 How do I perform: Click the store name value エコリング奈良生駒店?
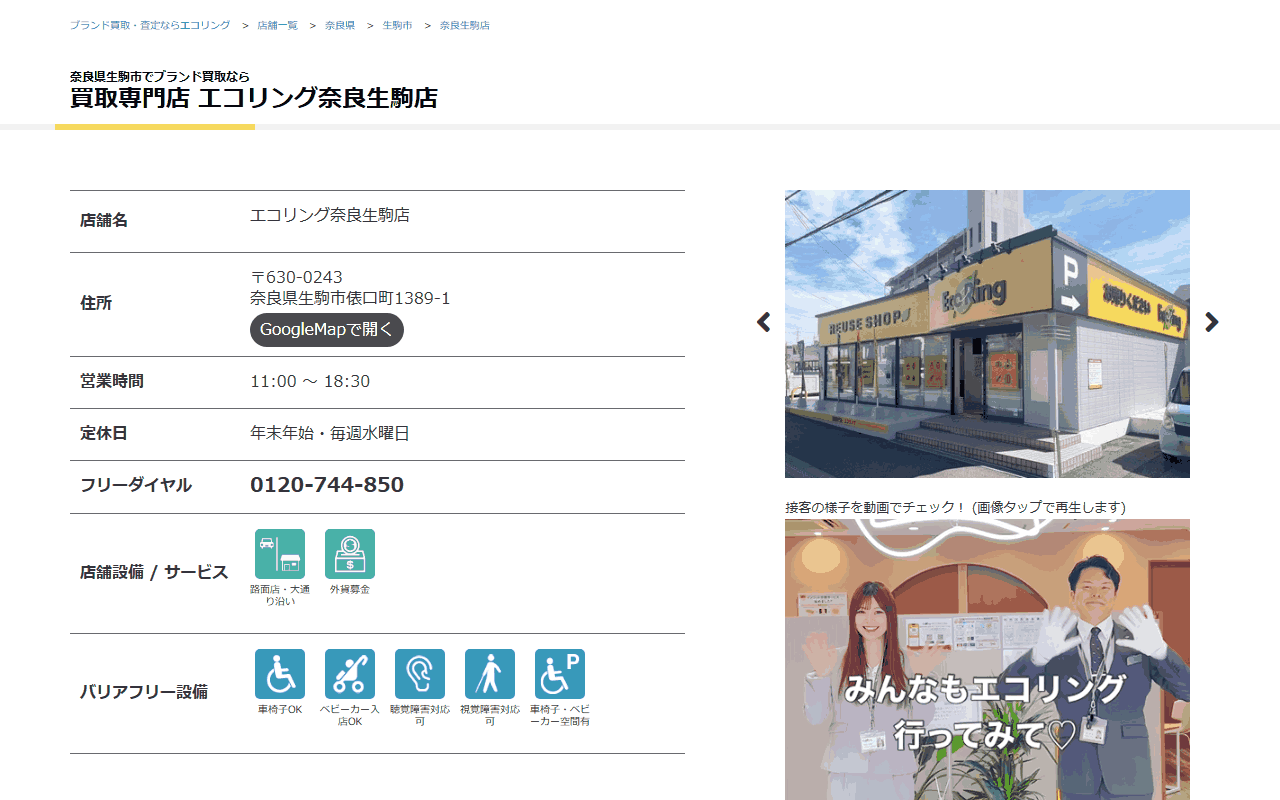click(x=330, y=215)
